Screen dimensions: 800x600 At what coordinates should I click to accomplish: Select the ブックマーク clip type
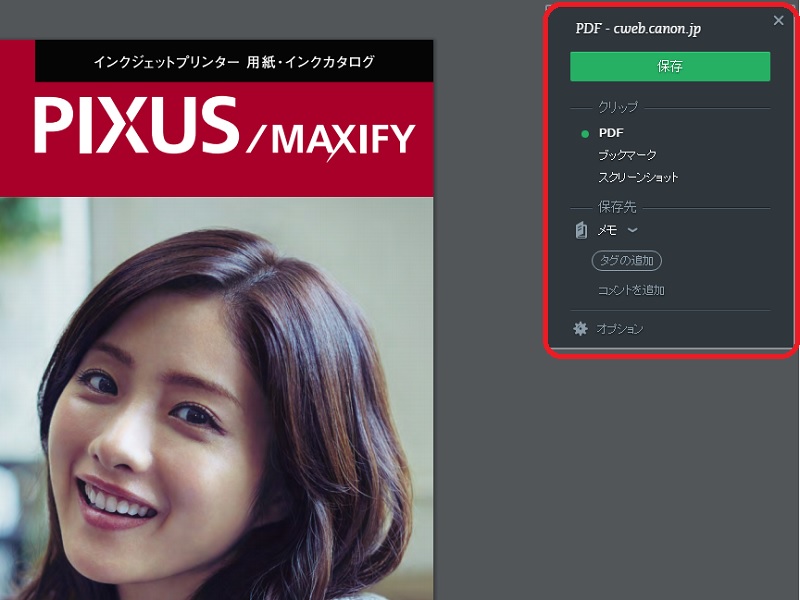click(627, 155)
